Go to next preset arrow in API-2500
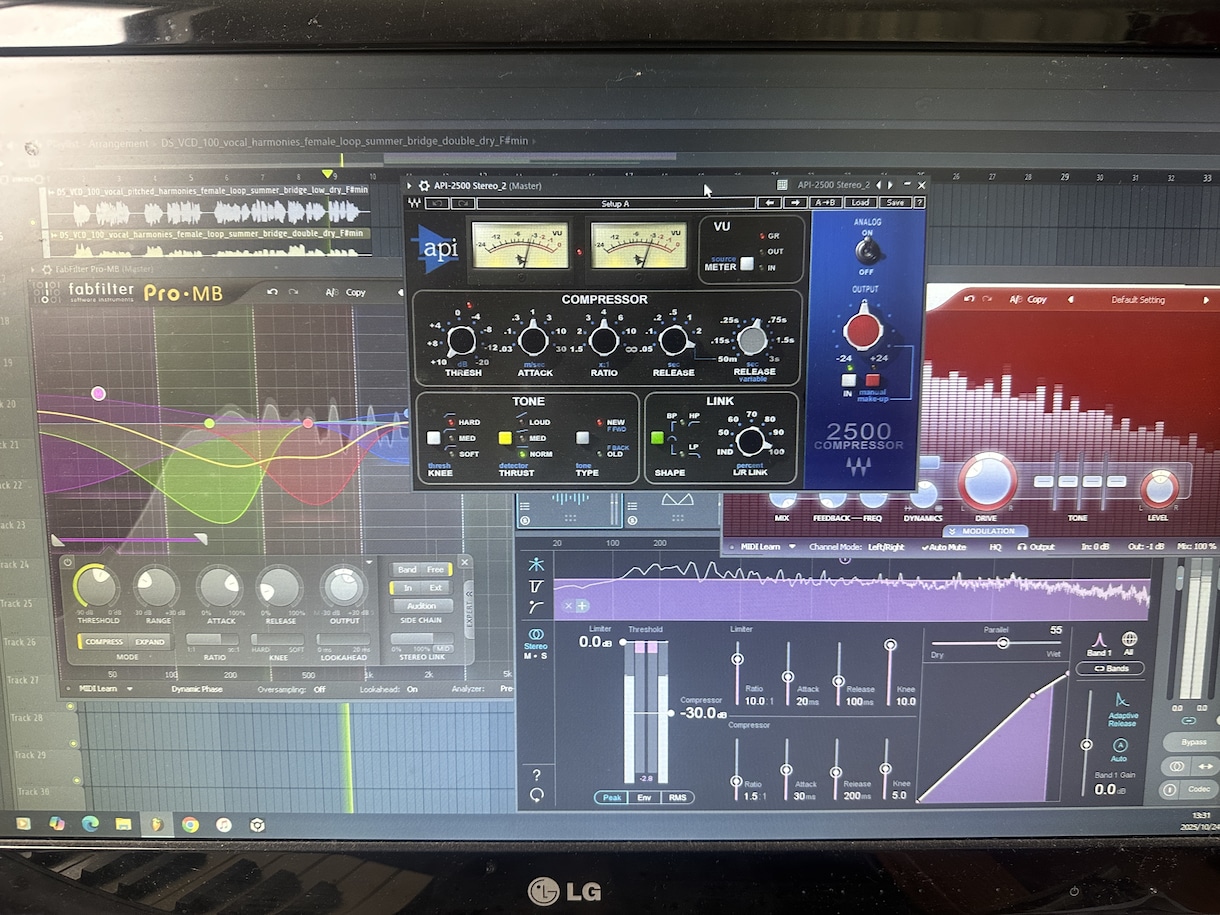1220x915 pixels. point(796,203)
